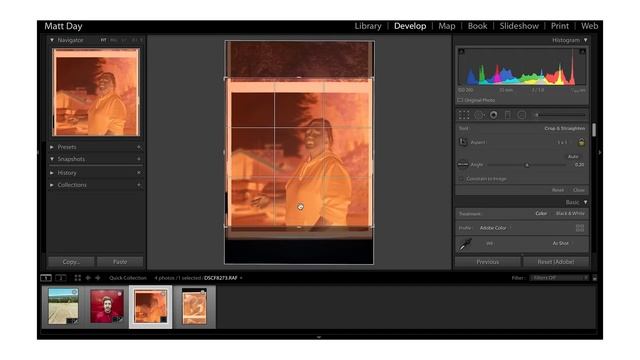Viewport: 640px width, 360px height.
Task: Switch to the Map module
Action: point(447,26)
